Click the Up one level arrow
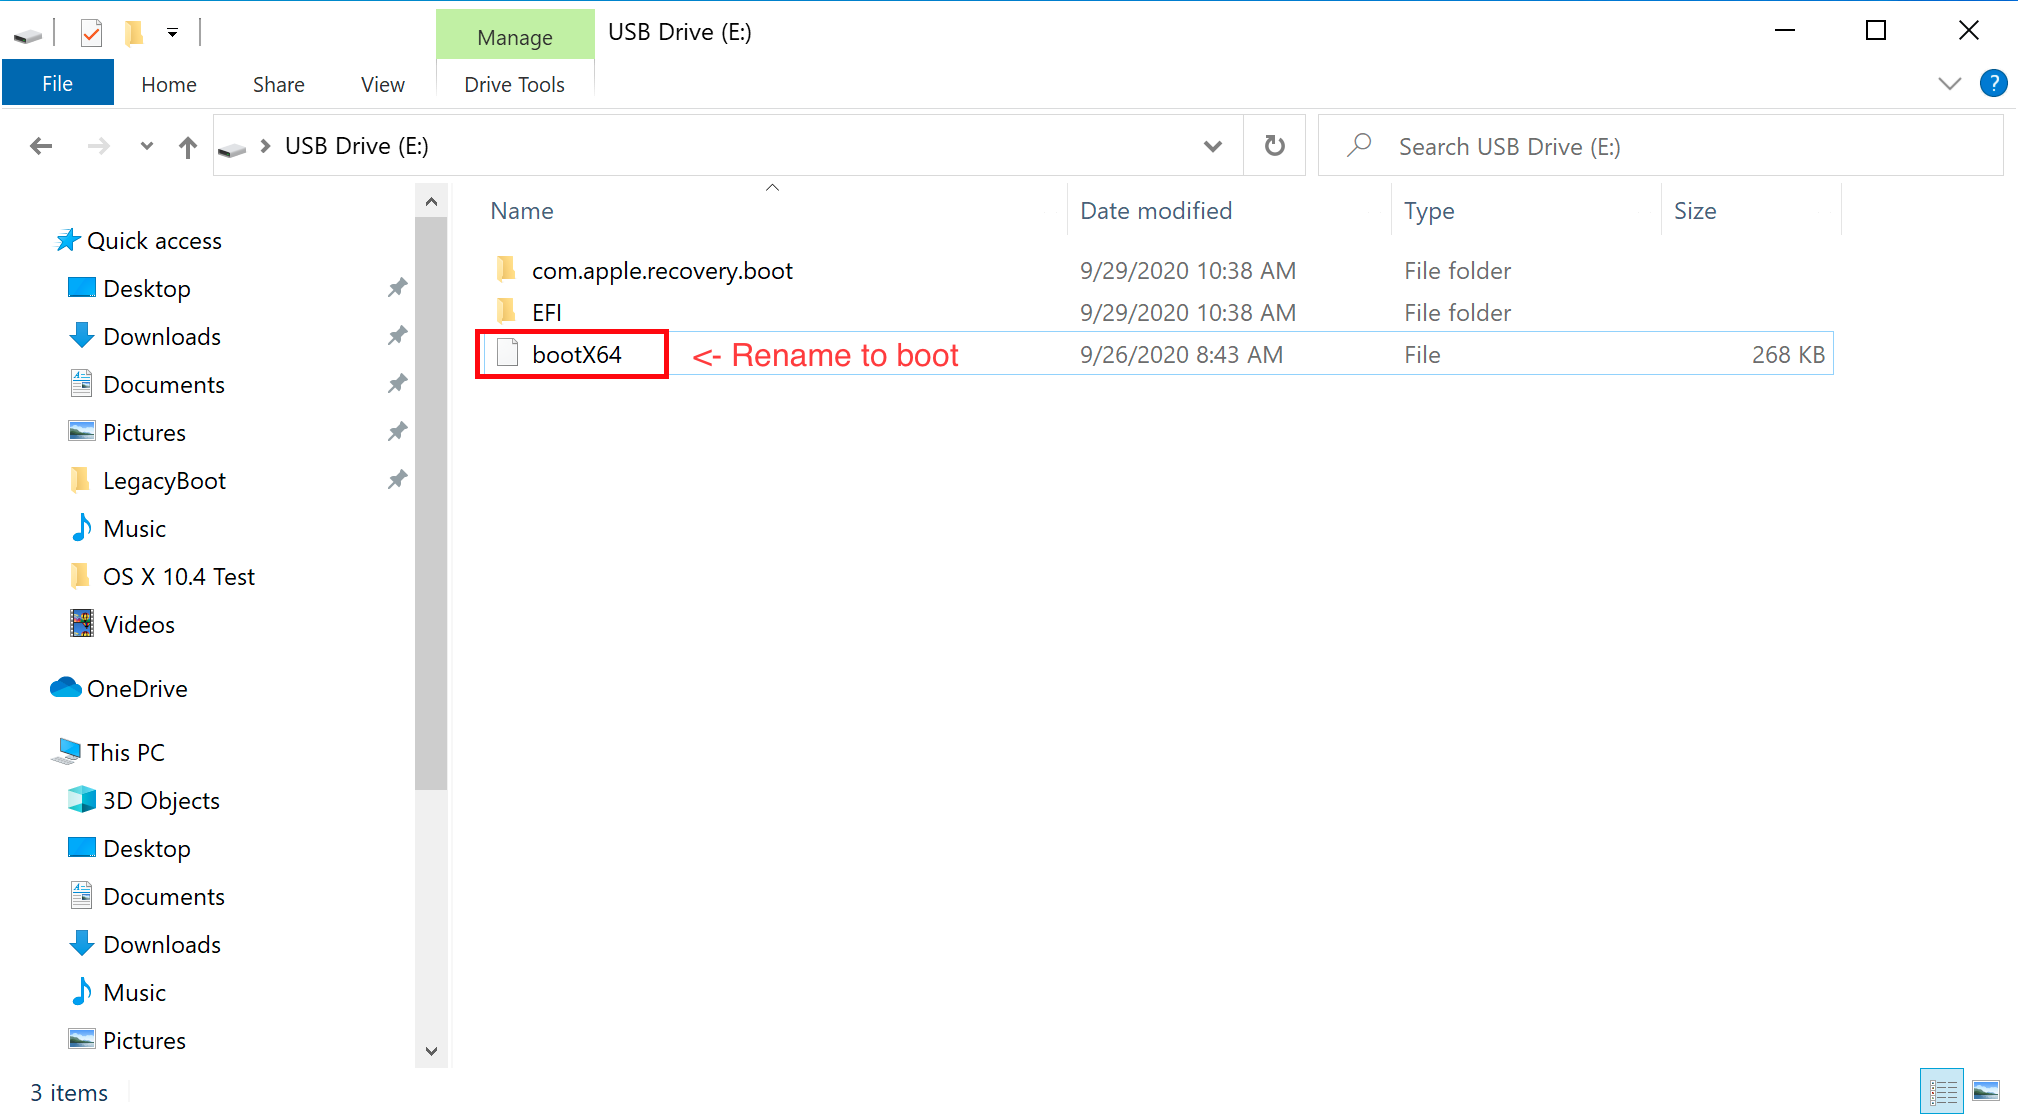2018x1116 pixels. click(187, 147)
